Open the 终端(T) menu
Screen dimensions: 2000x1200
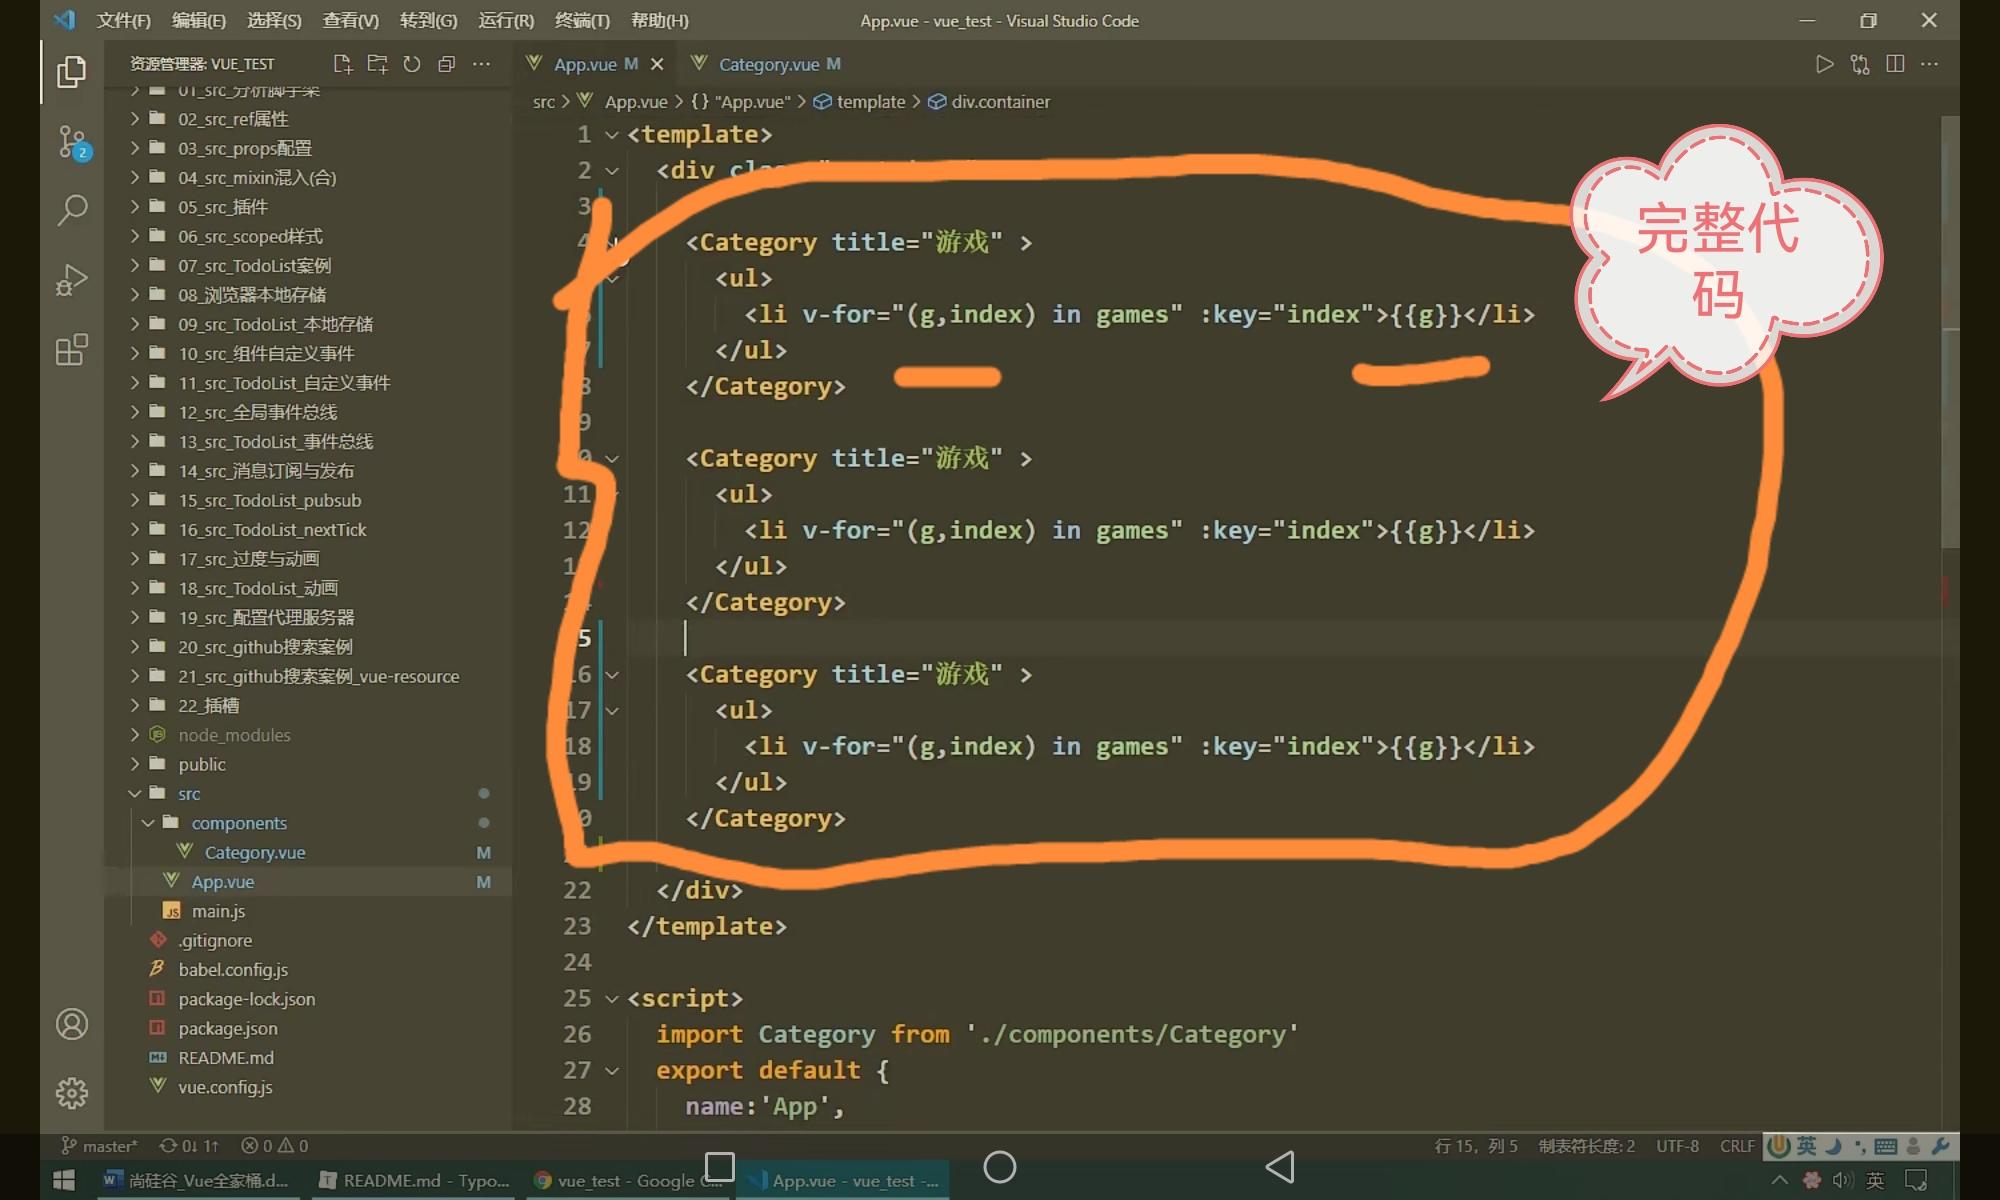[581, 20]
